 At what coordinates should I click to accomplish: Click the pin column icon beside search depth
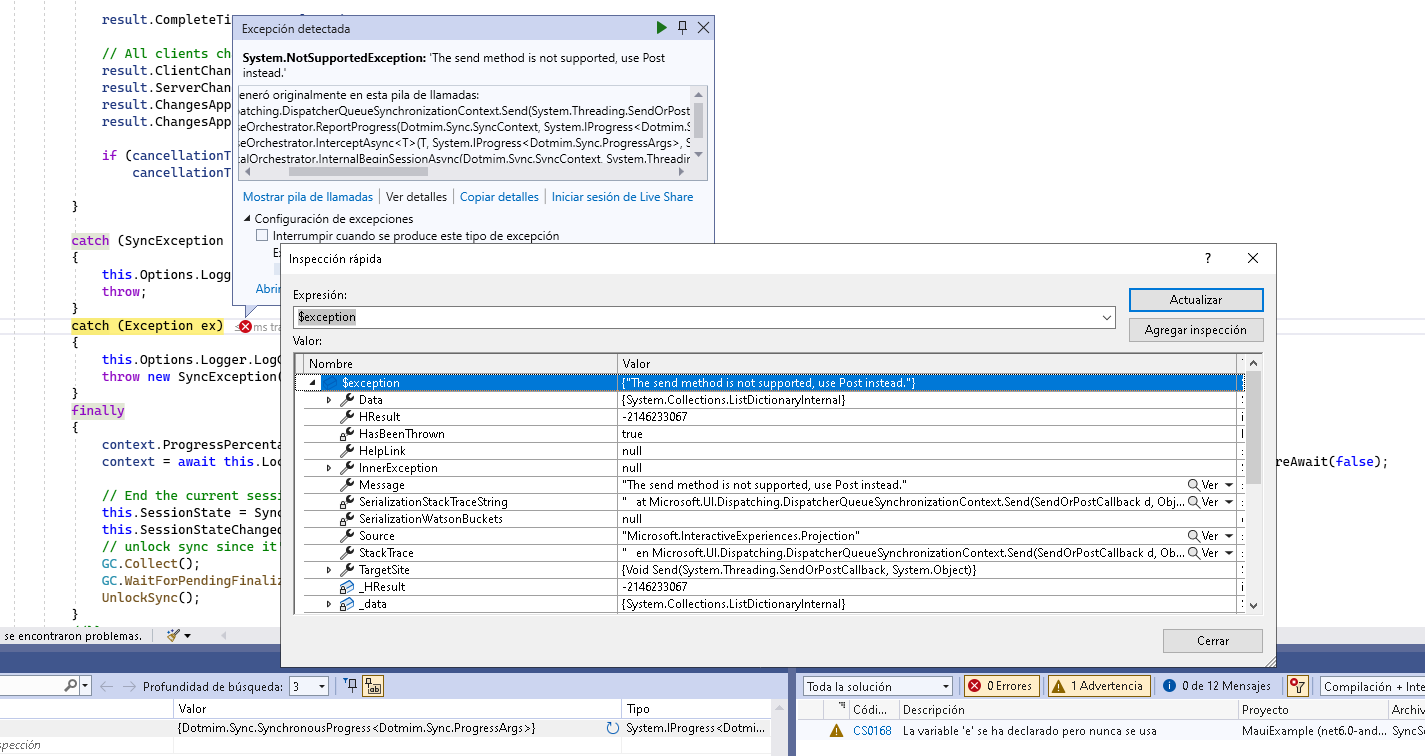(350, 686)
